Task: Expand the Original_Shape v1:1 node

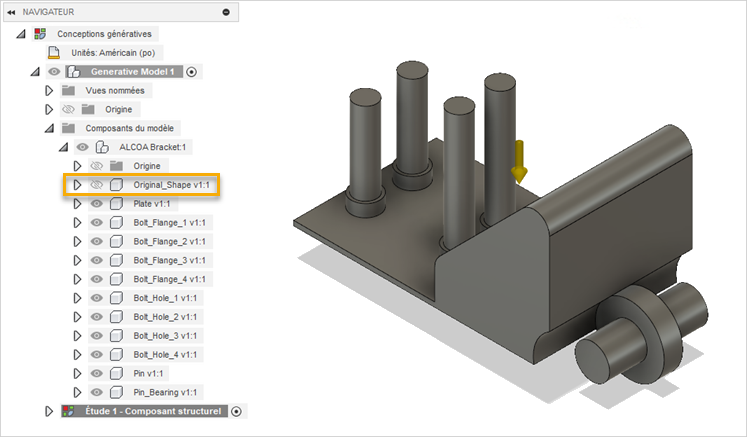Action: [77, 184]
